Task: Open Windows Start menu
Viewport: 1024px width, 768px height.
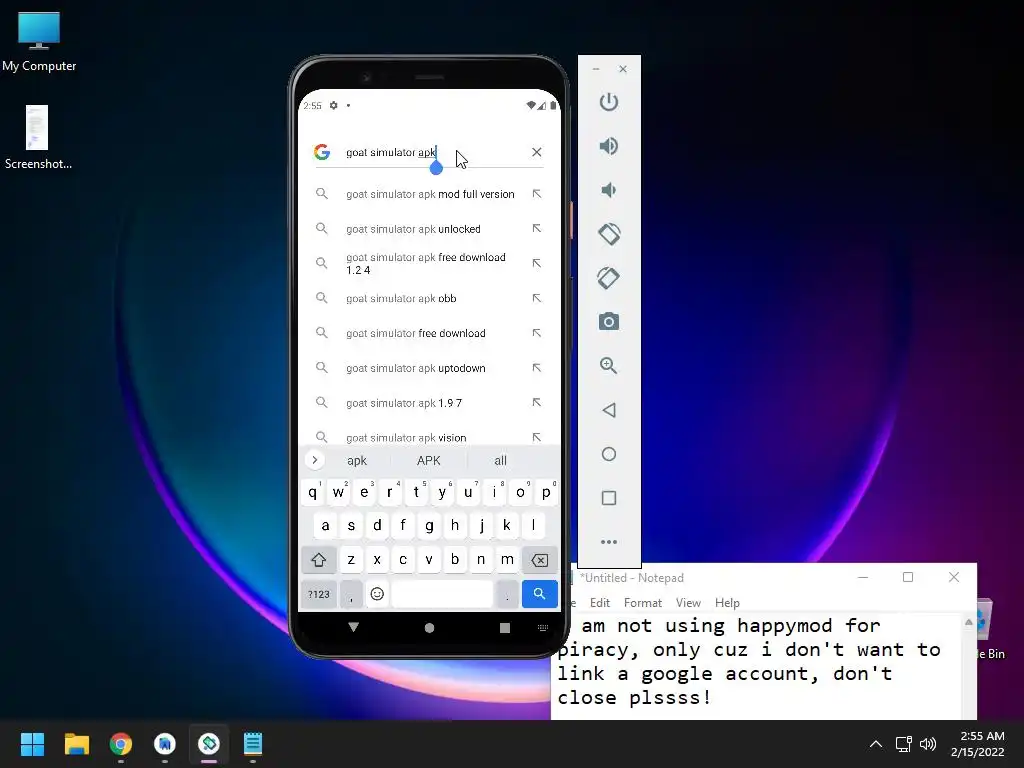Action: click(x=32, y=744)
